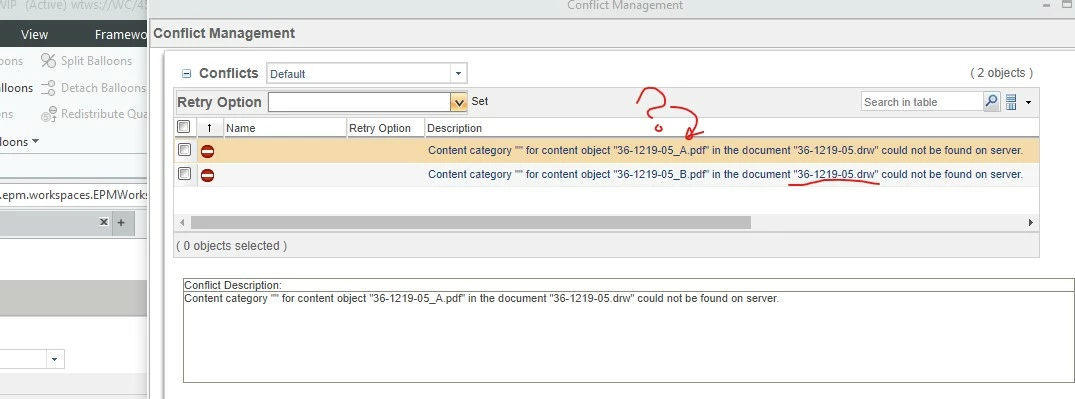The height and width of the screenshot is (399, 1075).
Task: Select description text for 36-1219-05_B.pdf conflict
Action: [x=725, y=175]
